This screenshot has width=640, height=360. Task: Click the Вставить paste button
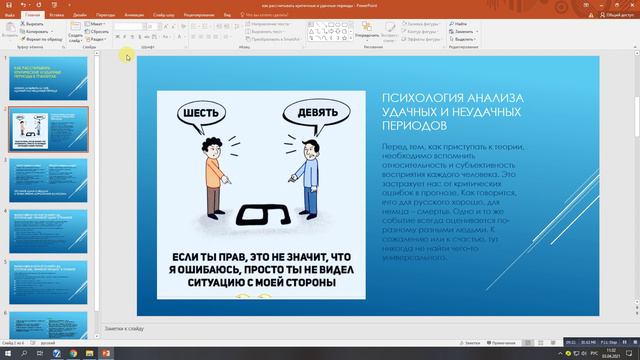tap(10, 31)
